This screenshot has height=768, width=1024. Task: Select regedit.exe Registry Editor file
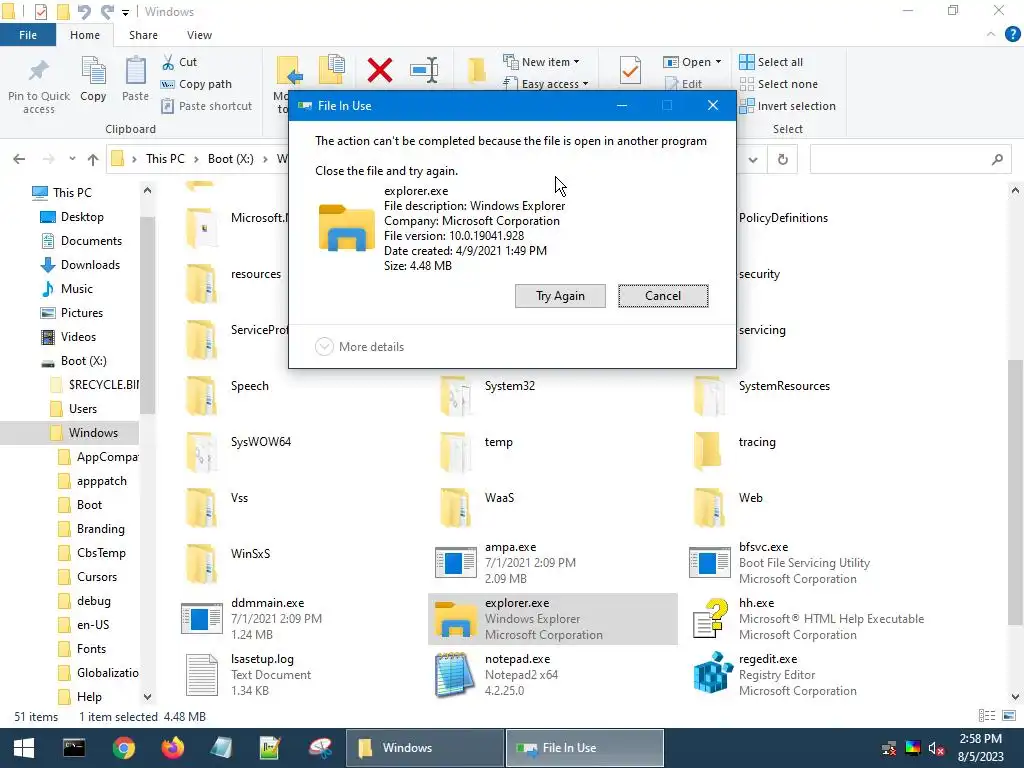808,675
